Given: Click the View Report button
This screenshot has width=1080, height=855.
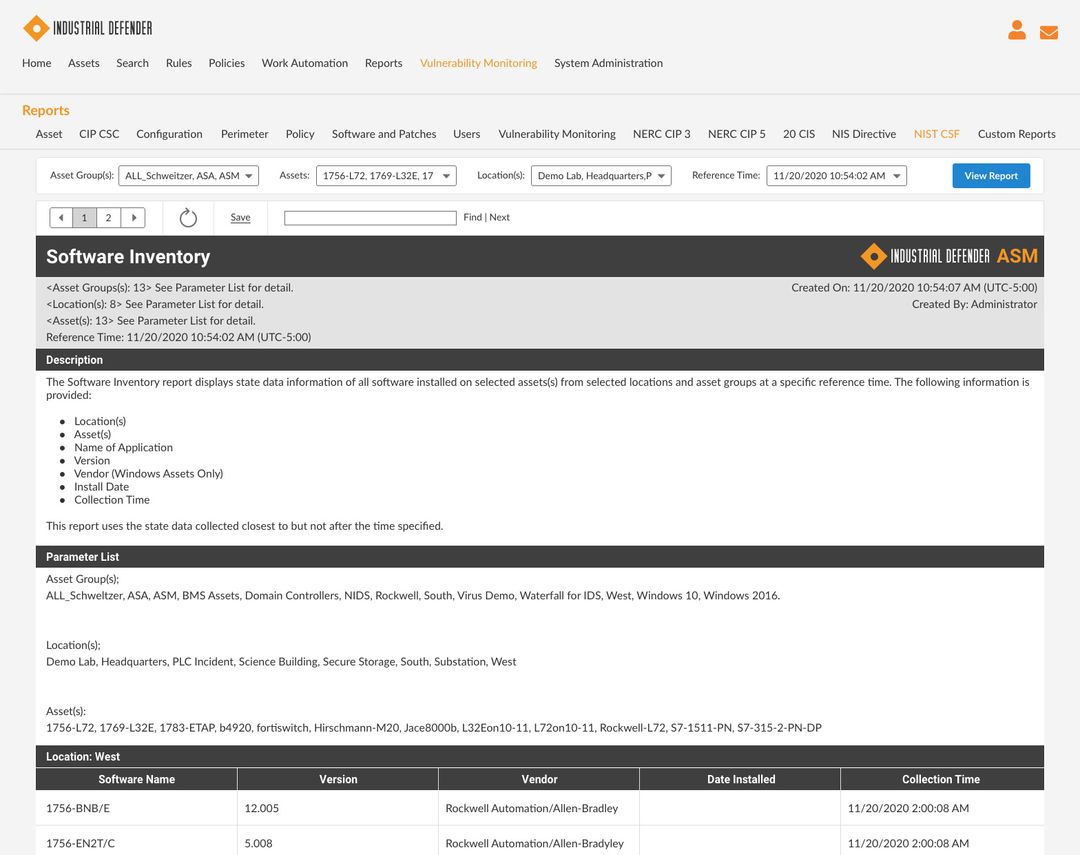Looking at the screenshot, I should (991, 175).
